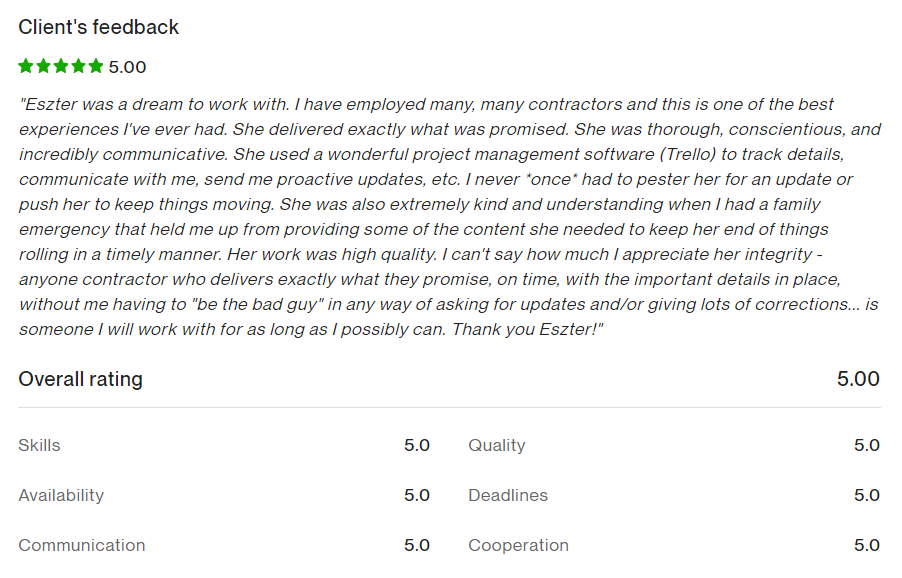Select the Quality rating label
902x578 pixels.
496,445
